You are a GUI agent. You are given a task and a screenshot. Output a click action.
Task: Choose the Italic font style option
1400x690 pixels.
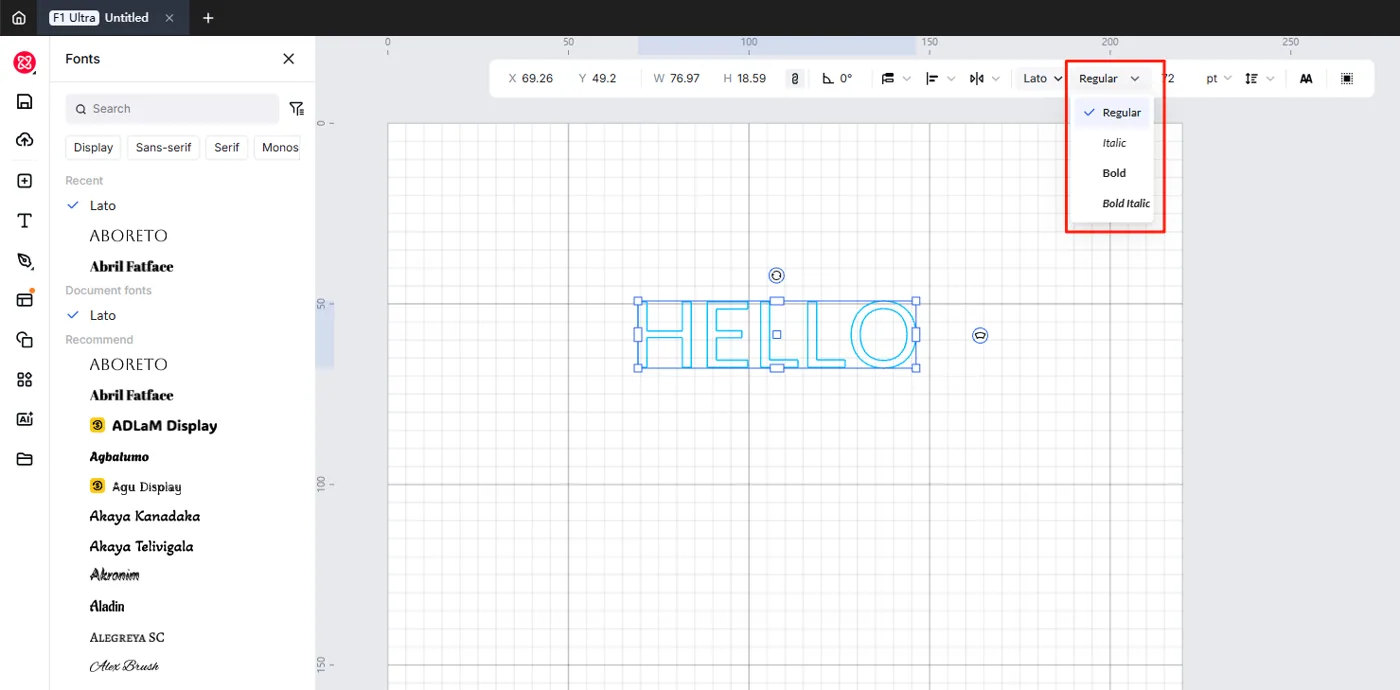tap(1114, 143)
